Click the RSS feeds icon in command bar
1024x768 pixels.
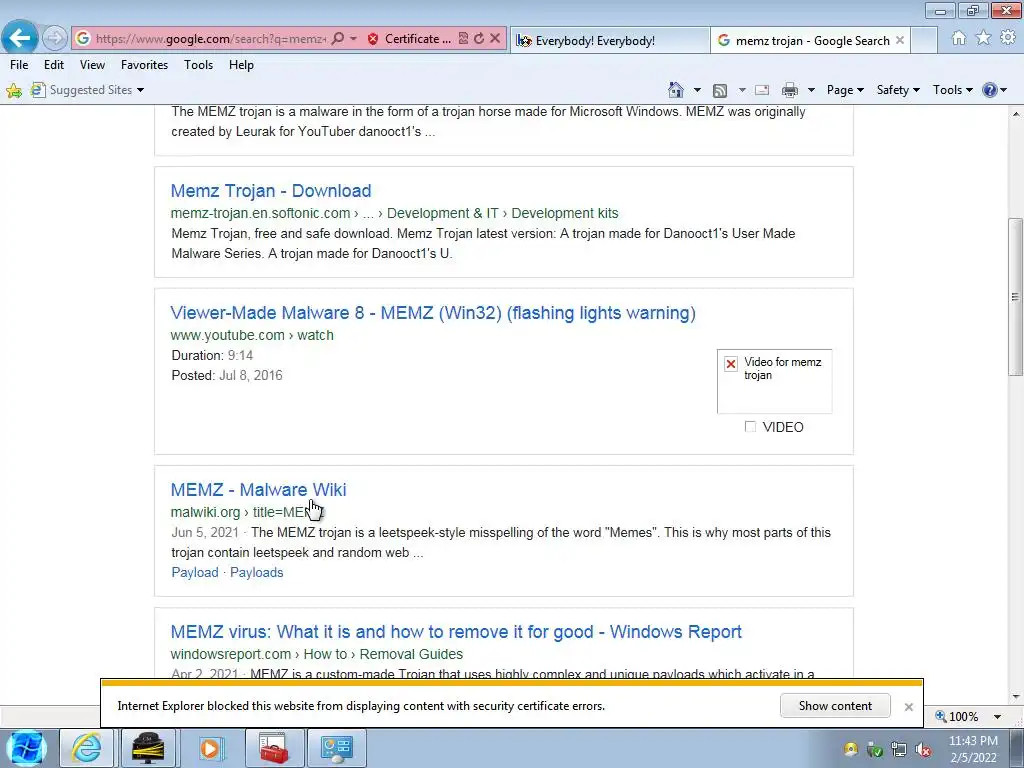(720, 90)
